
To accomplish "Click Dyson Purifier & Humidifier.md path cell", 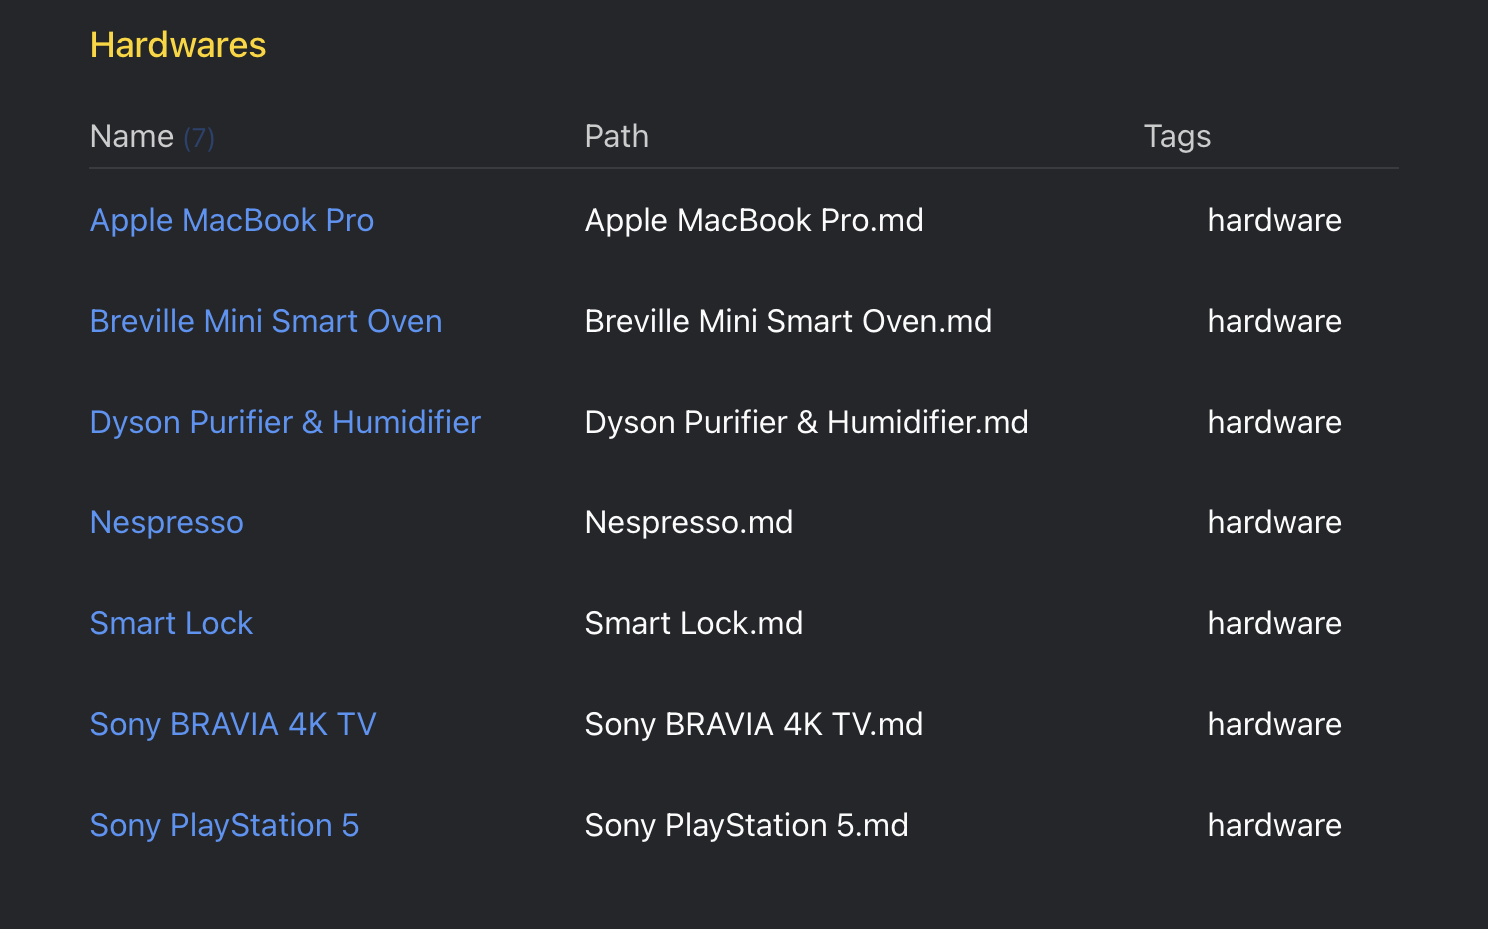I will pos(807,422).
